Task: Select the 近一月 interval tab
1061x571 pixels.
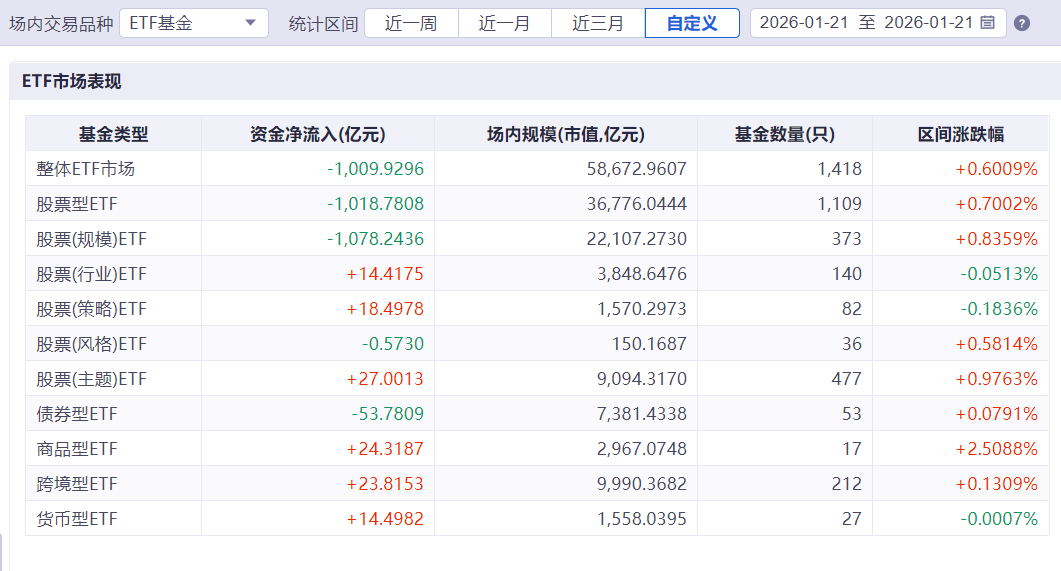Action: [505, 24]
